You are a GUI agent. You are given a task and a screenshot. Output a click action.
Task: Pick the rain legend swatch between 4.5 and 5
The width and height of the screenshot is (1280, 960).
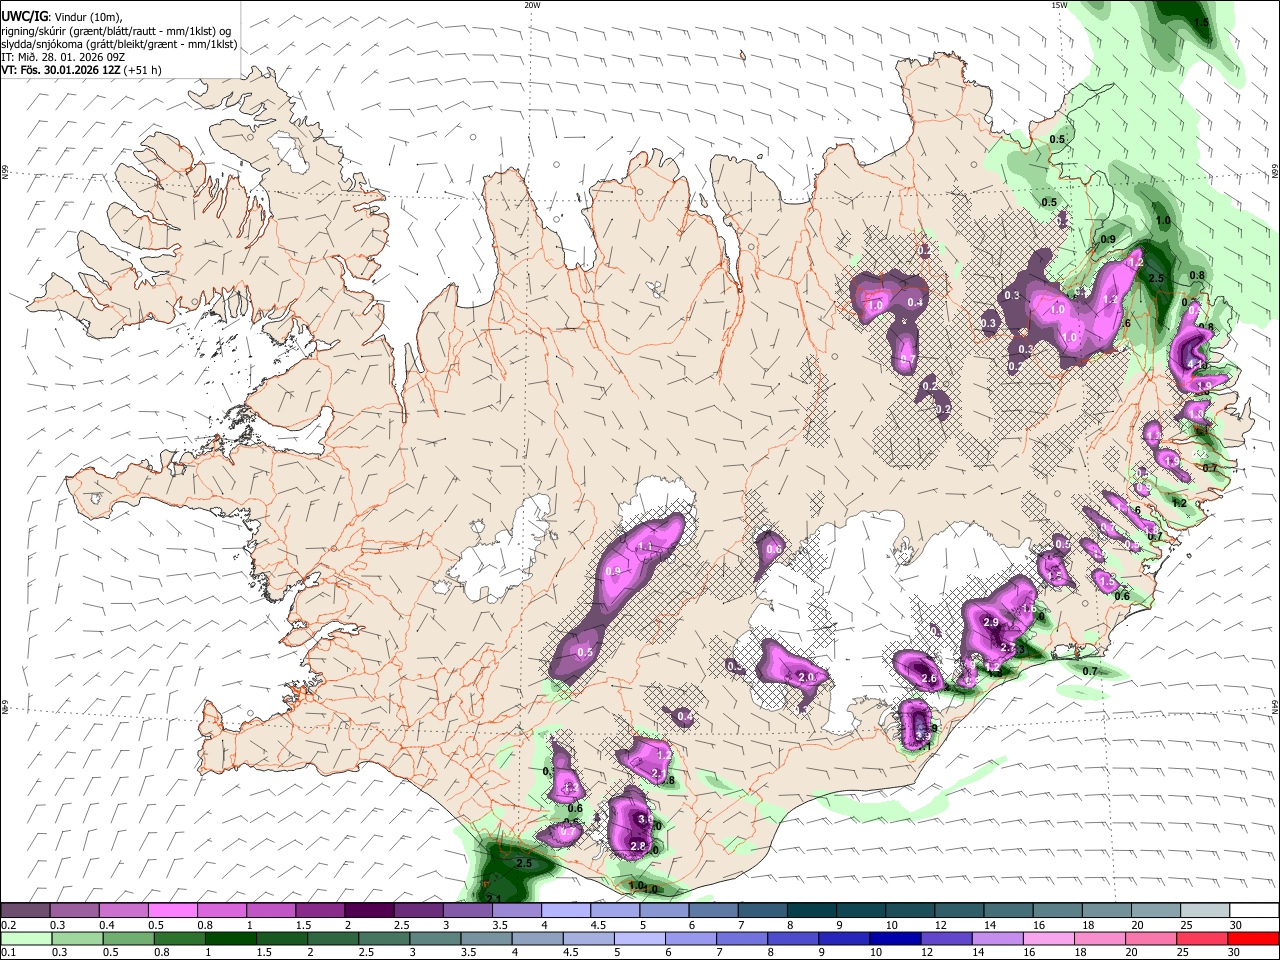click(589, 938)
